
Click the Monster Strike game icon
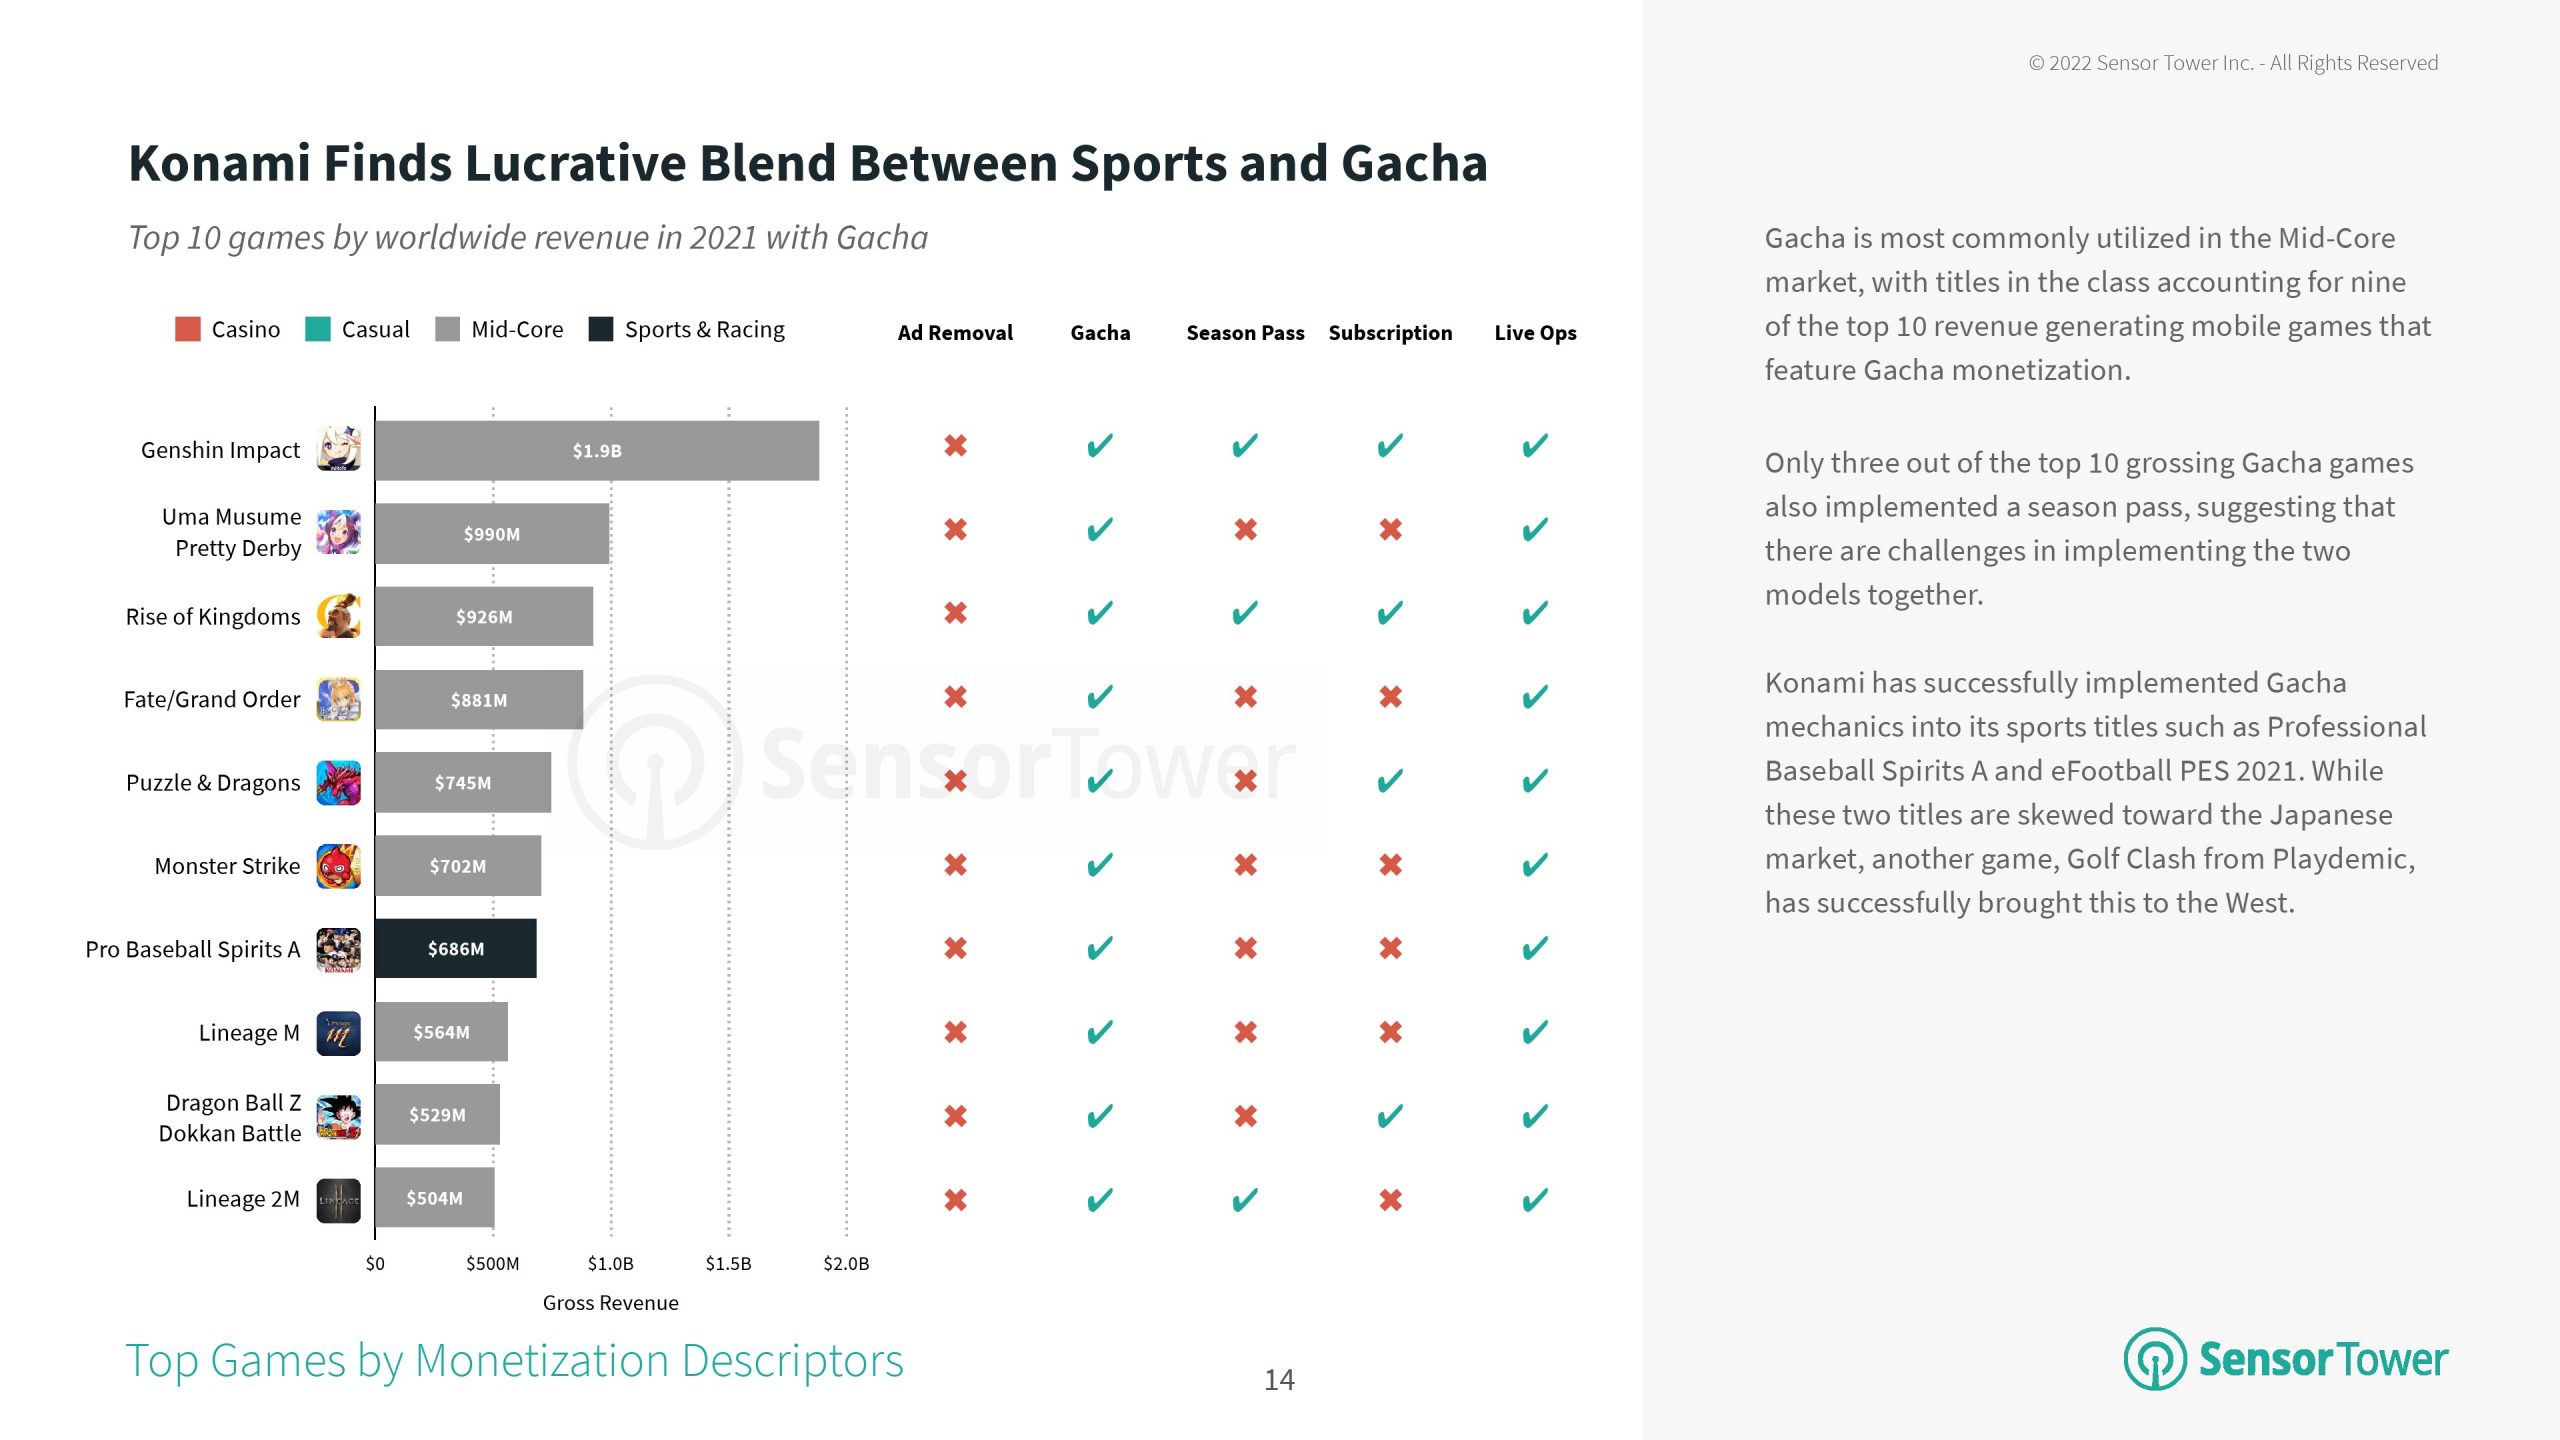pos(338,866)
